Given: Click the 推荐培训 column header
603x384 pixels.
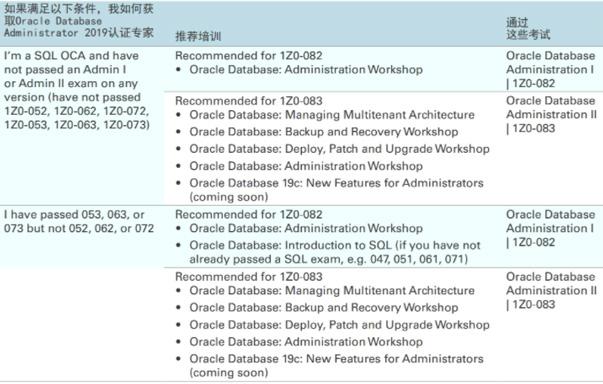Looking at the screenshot, I should pyautogui.click(x=198, y=37).
